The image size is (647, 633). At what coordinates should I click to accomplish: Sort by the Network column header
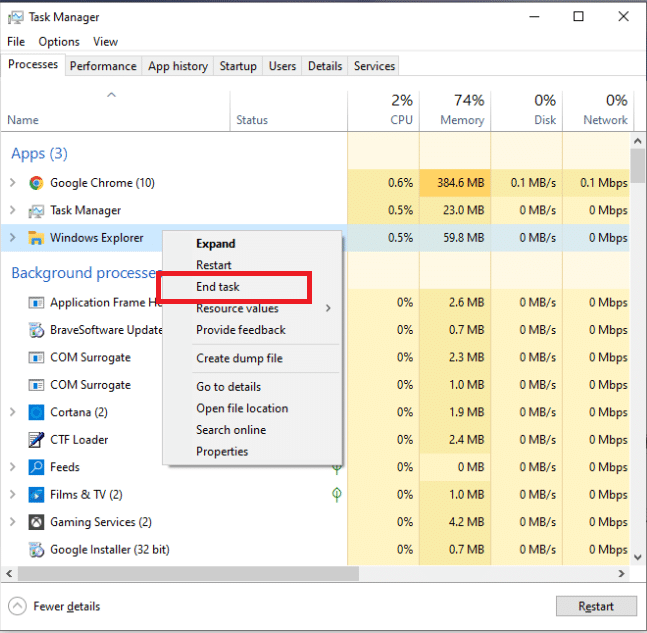coord(598,111)
